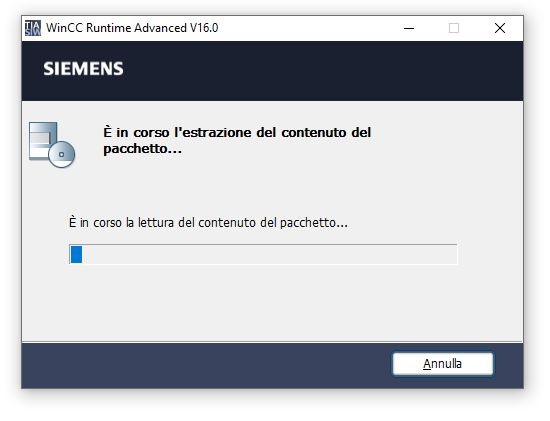Click the status text lettura del contenuto

coord(208,223)
